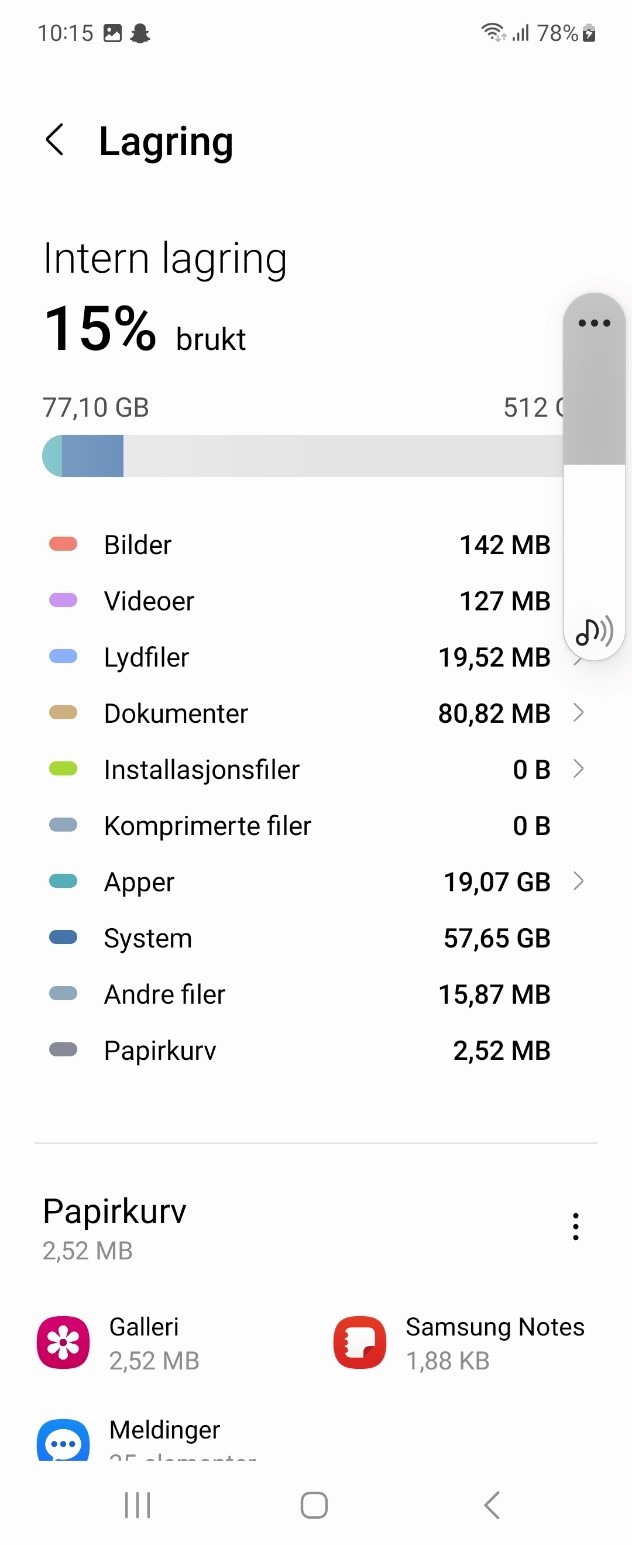Expand the Installasjonsfiler chevron arrow
The height and width of the screenshot is (1545, 632).
point(578,769)
